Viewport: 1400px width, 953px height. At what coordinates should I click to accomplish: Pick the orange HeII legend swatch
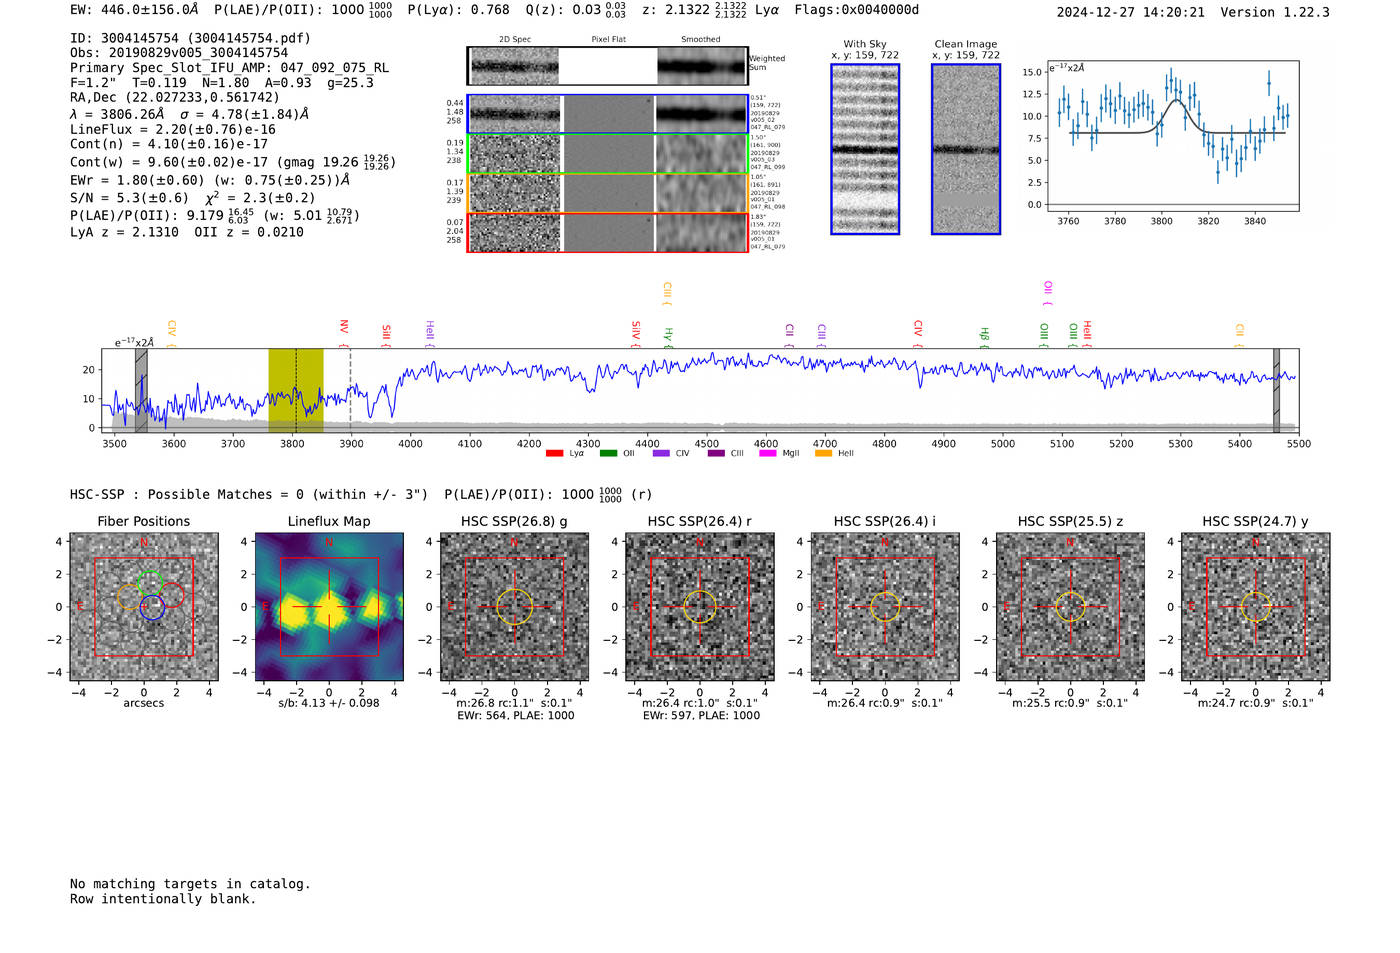click(x=823, y=453)
